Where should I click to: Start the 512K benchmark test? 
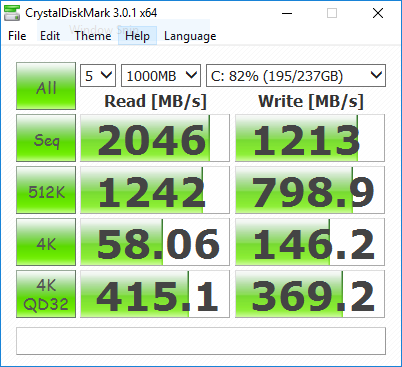point(46,190)
